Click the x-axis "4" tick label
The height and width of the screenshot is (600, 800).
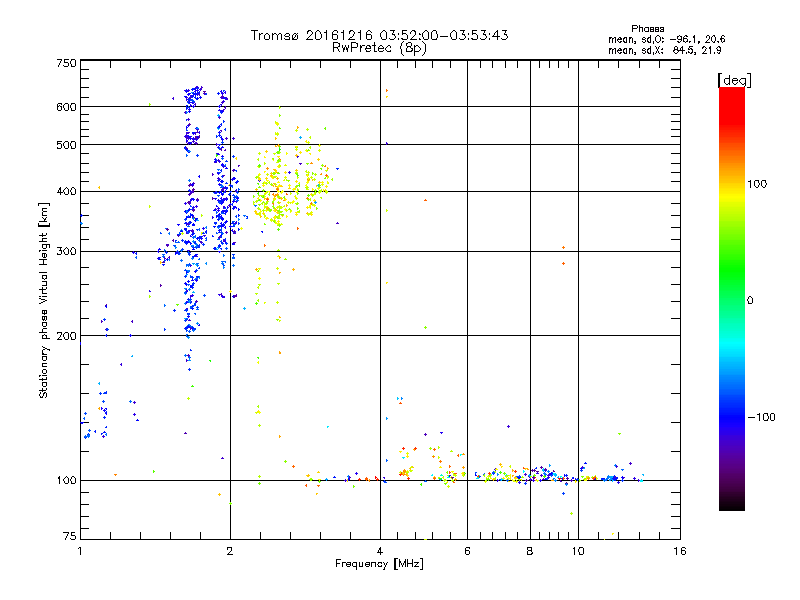tap(380, 551)
